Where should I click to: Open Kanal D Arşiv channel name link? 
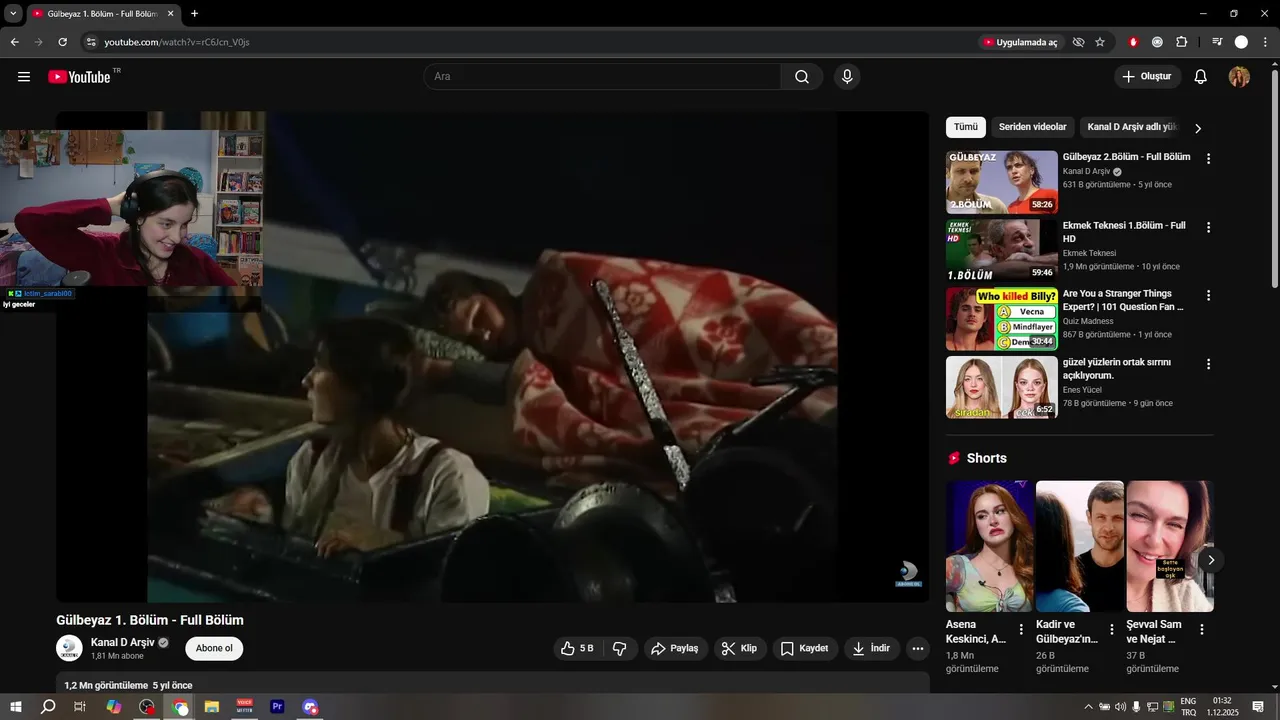point(123,642)
